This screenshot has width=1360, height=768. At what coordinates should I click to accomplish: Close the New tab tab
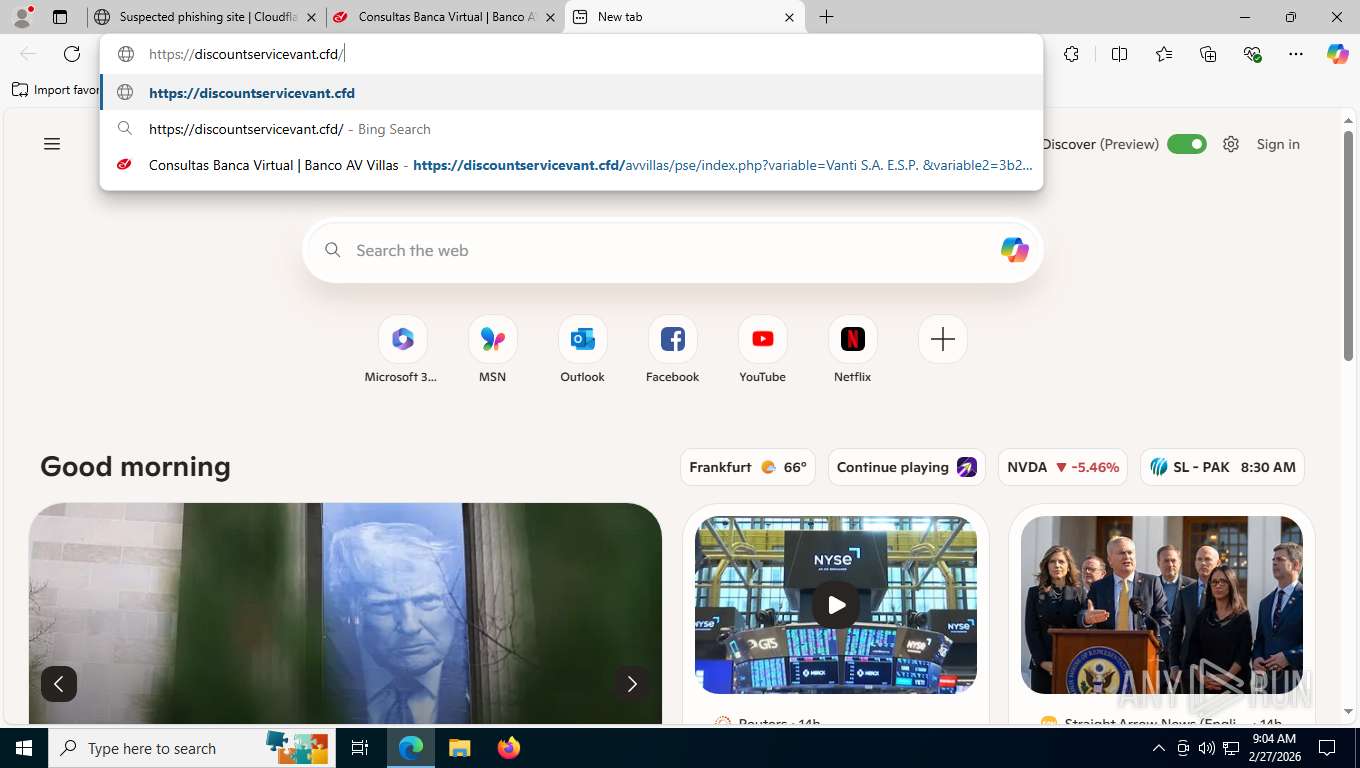tap(789, 17)
